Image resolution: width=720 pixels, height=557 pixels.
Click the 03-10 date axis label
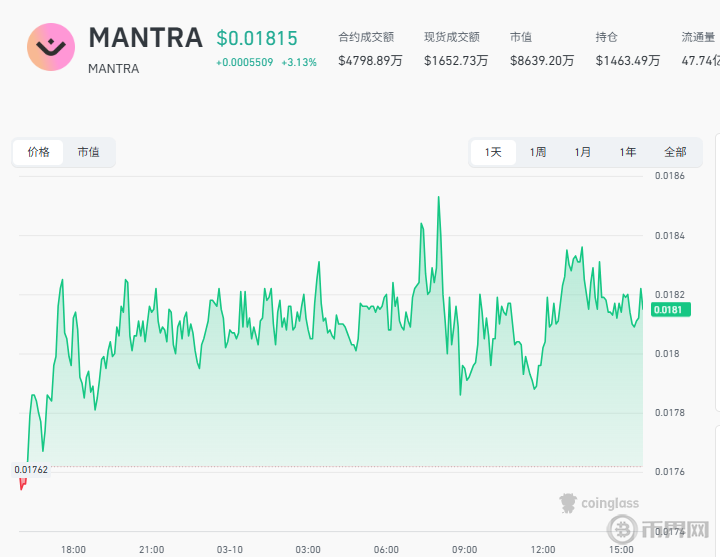pyautogui.click(x=230, y=550)
